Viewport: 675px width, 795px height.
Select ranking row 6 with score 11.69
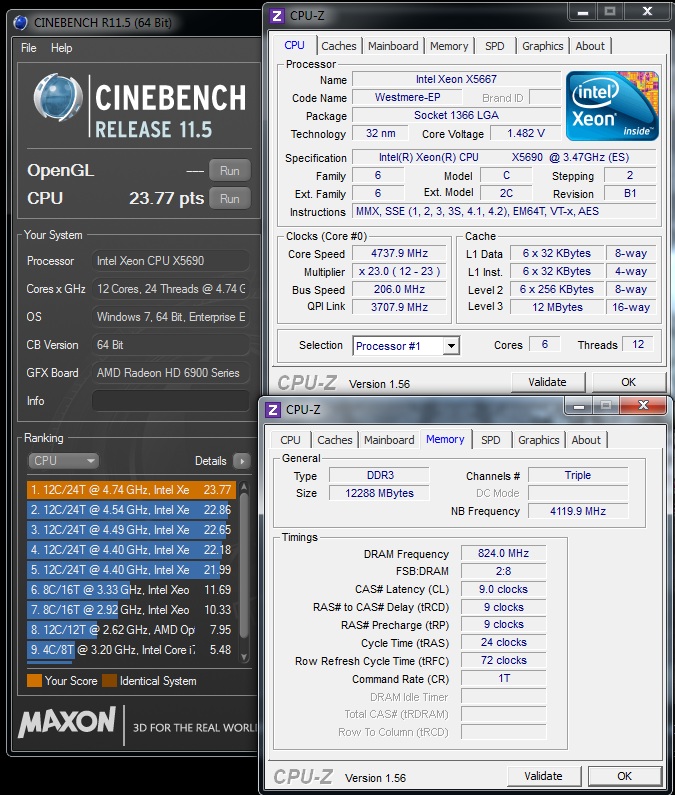coord(131,590)
